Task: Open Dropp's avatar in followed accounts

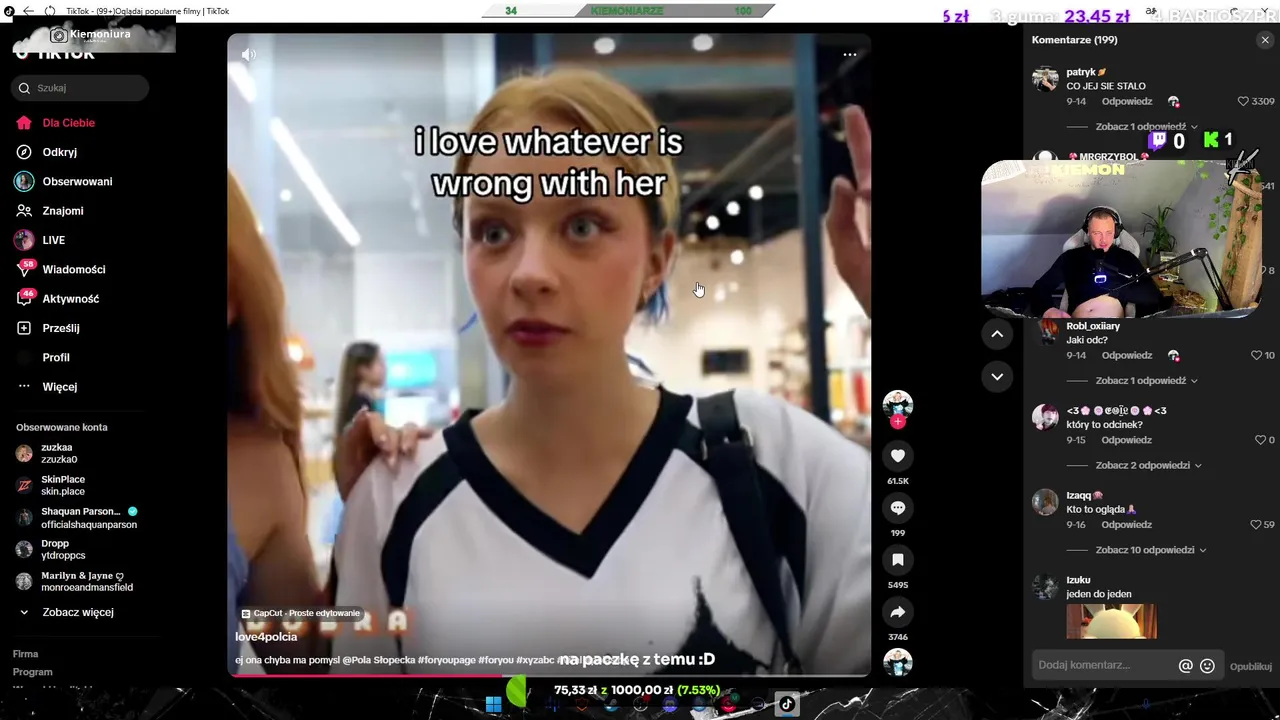Action: coord(24,550)
